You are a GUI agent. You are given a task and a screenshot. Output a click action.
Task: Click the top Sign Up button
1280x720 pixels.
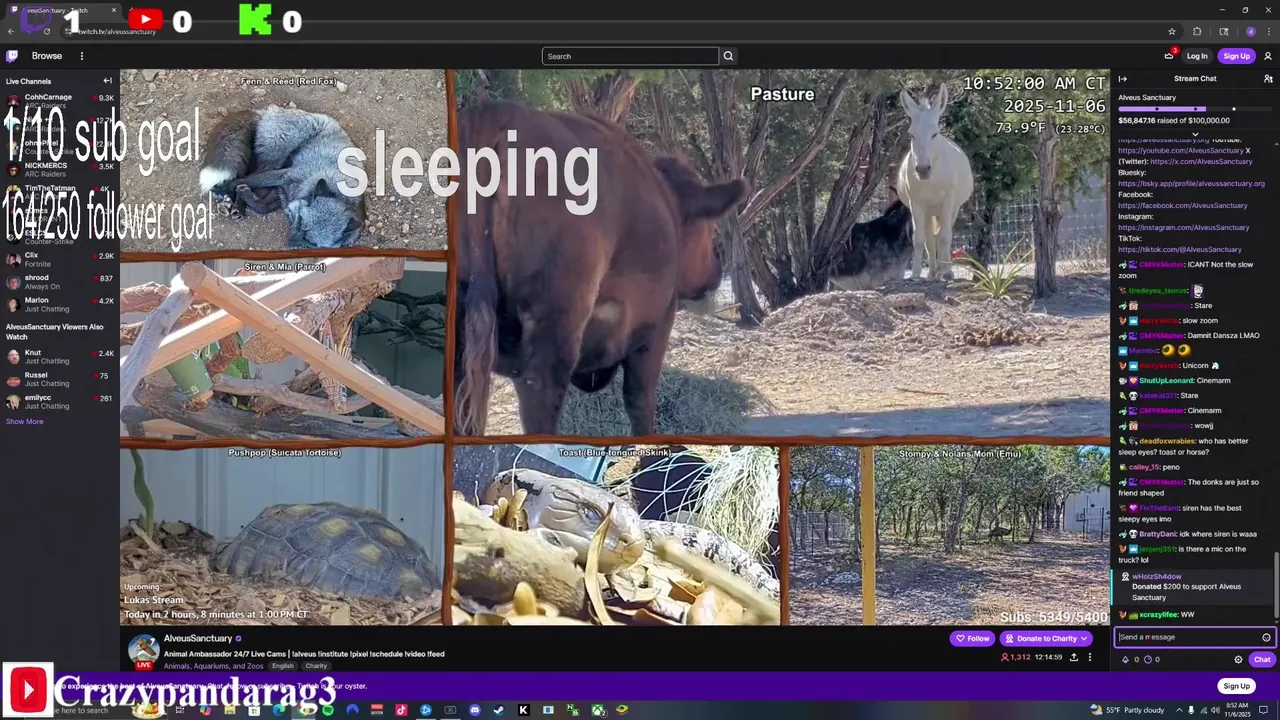tap(1236, 56)
